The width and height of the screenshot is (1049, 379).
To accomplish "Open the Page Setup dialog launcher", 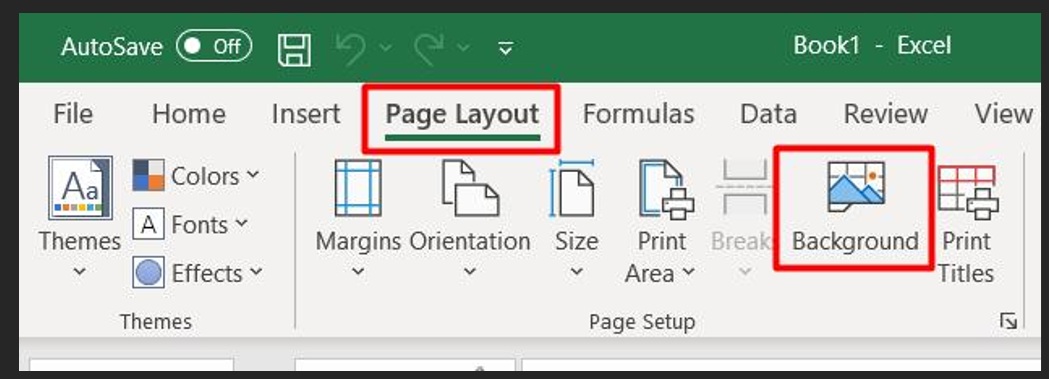I will point(1008,322).
